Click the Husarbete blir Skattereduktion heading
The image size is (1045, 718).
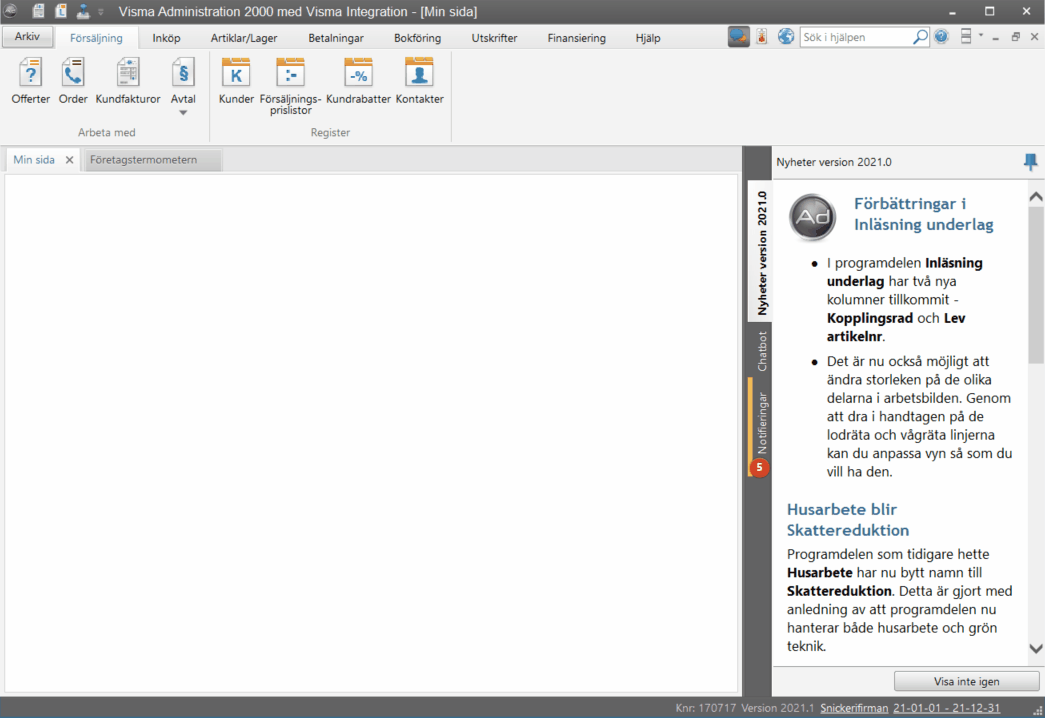[x=848, y=519]
